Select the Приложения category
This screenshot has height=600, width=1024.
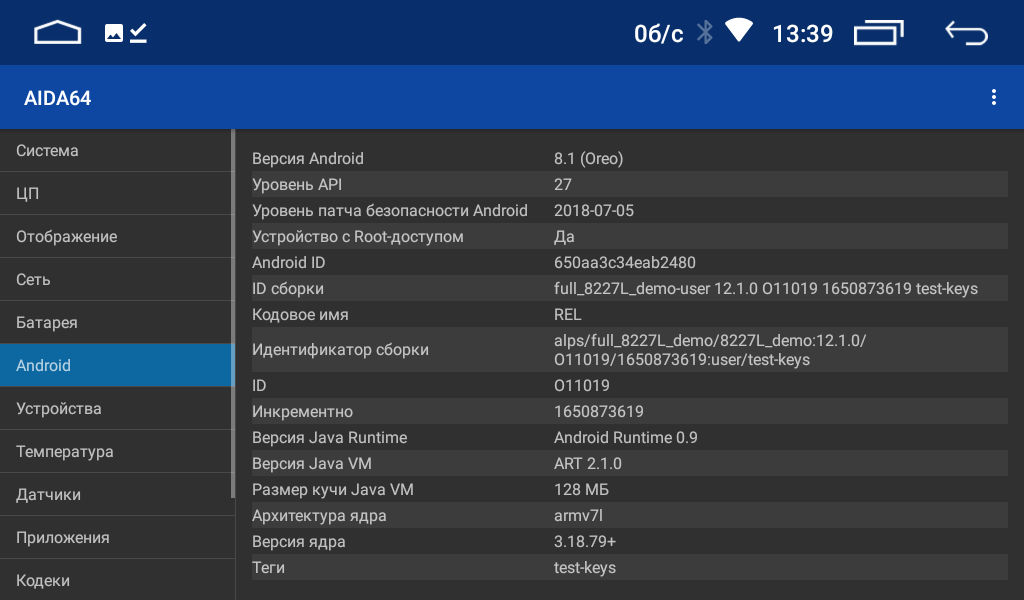[116, 539]
